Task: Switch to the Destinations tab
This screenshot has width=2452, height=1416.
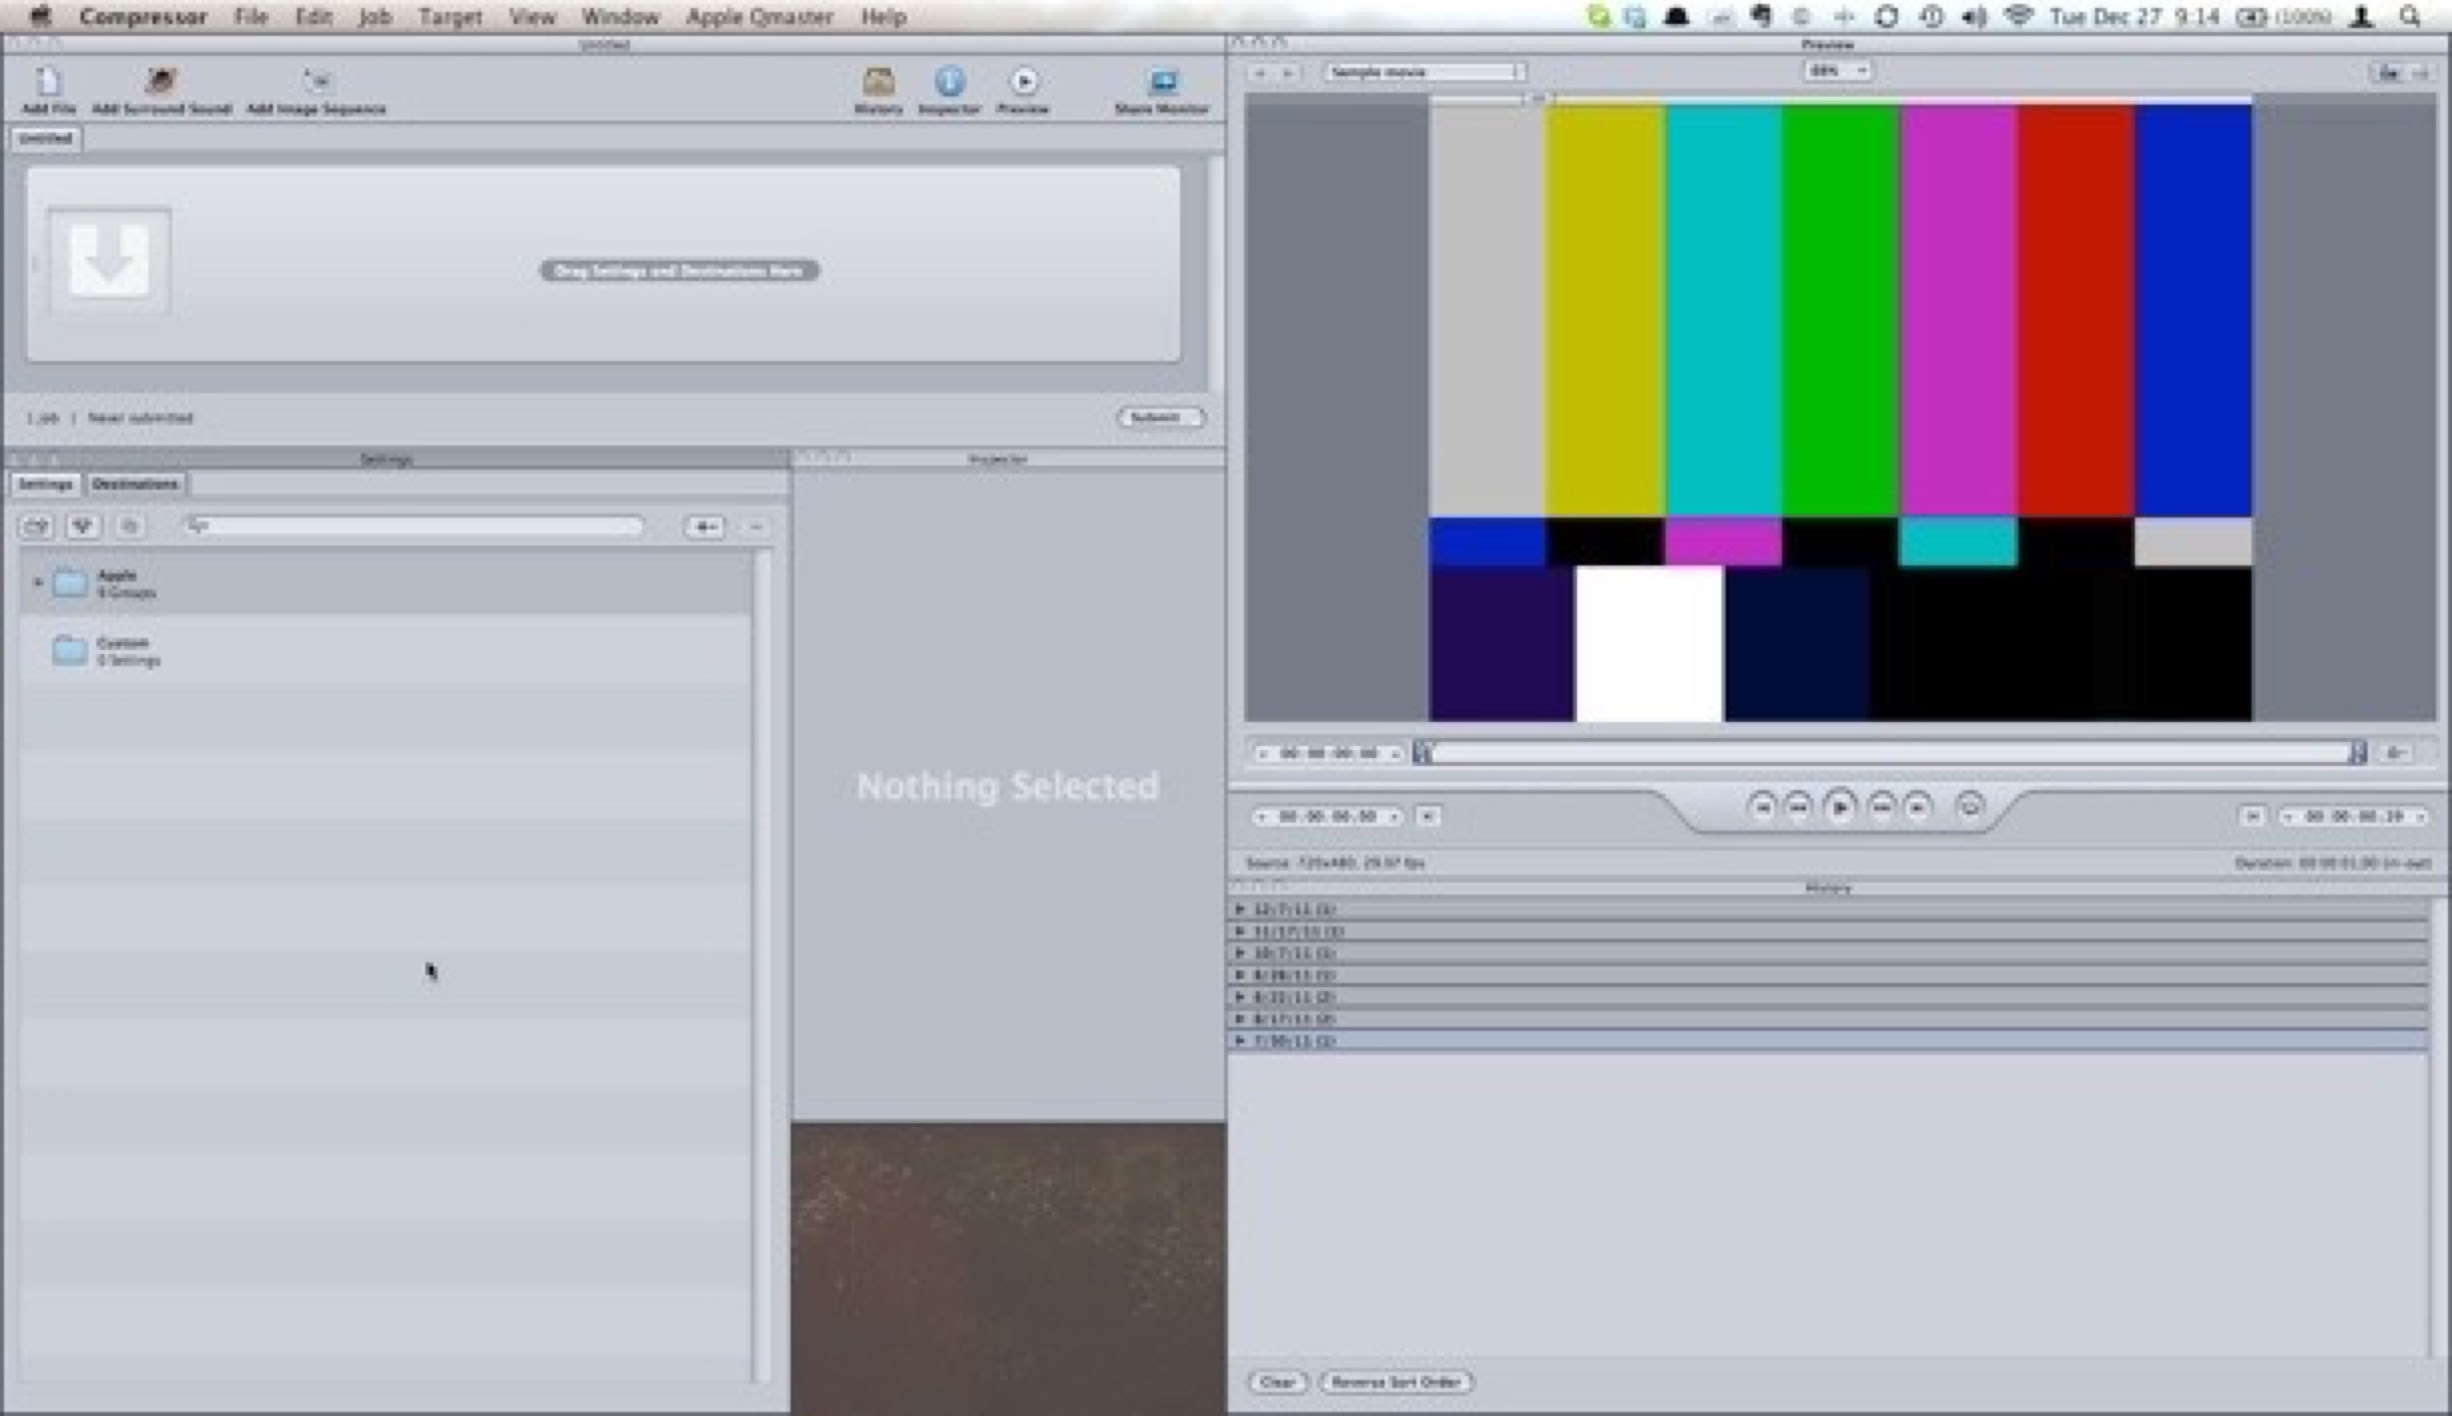Action: point(135,484)
